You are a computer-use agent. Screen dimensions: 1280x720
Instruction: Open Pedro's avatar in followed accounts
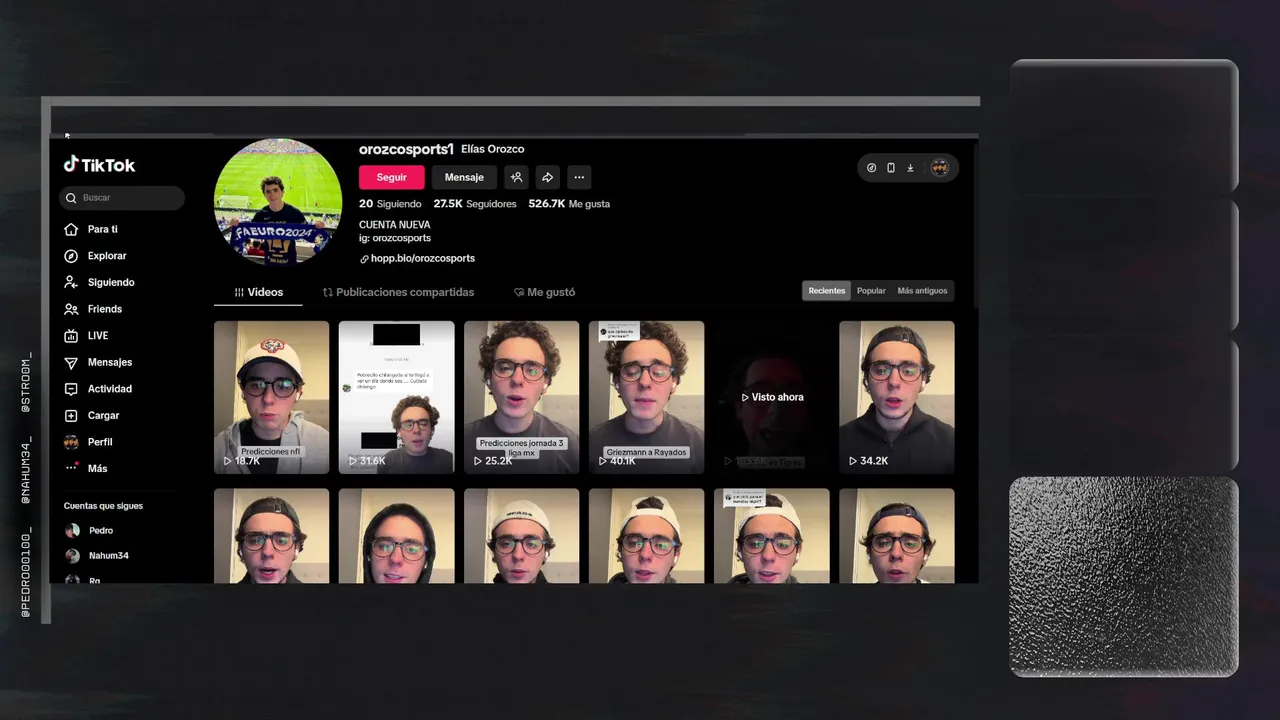click(72, 531)
